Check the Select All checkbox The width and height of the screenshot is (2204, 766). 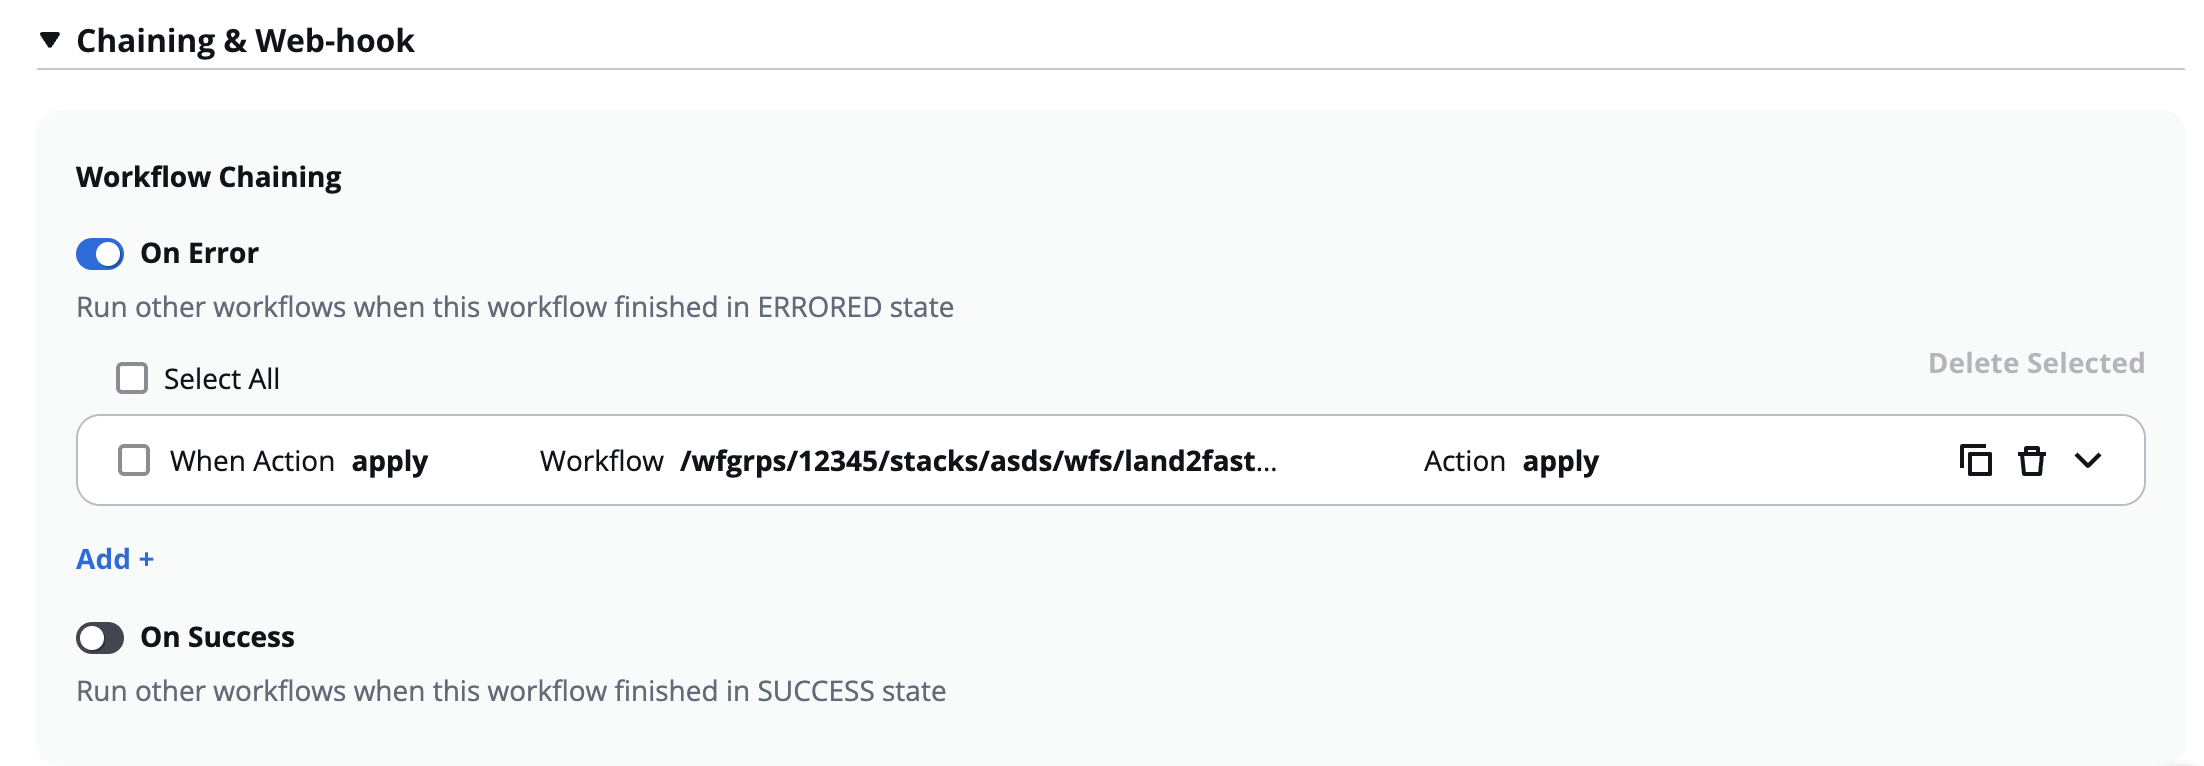(132, 379)
